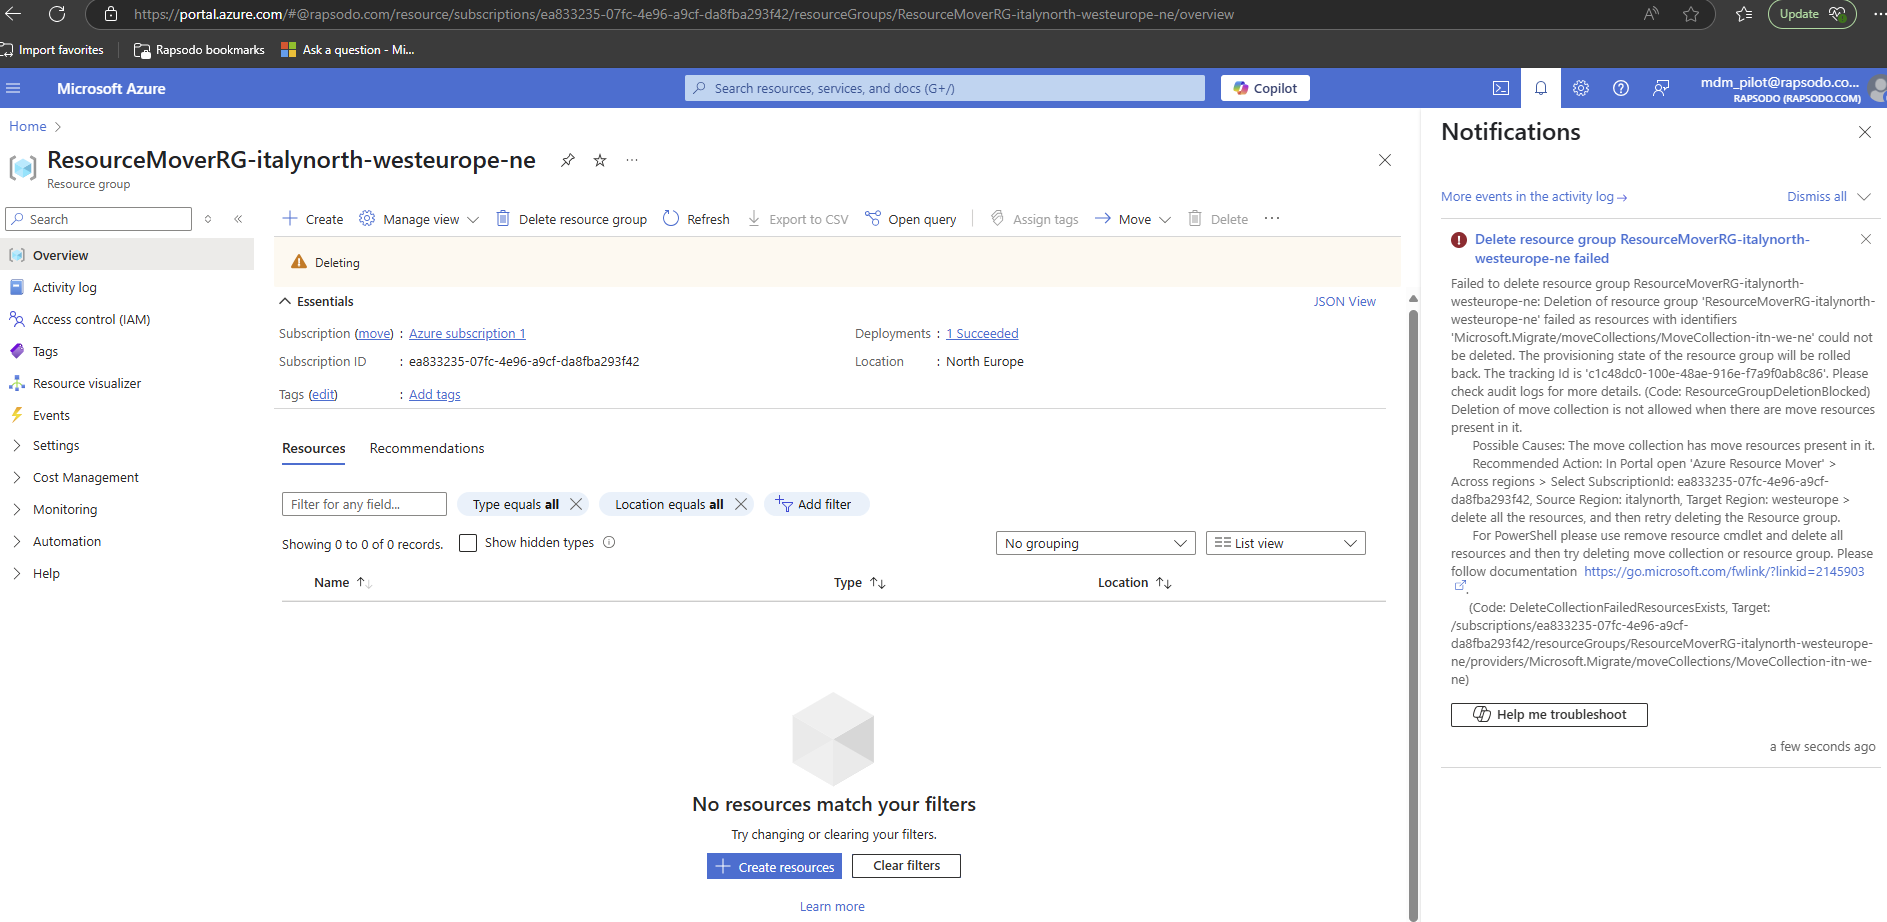Image resolution: width=1887 pixels, height=922 pixels.
Task: Focus the Filter for any field box
Action: coord(364,504)
